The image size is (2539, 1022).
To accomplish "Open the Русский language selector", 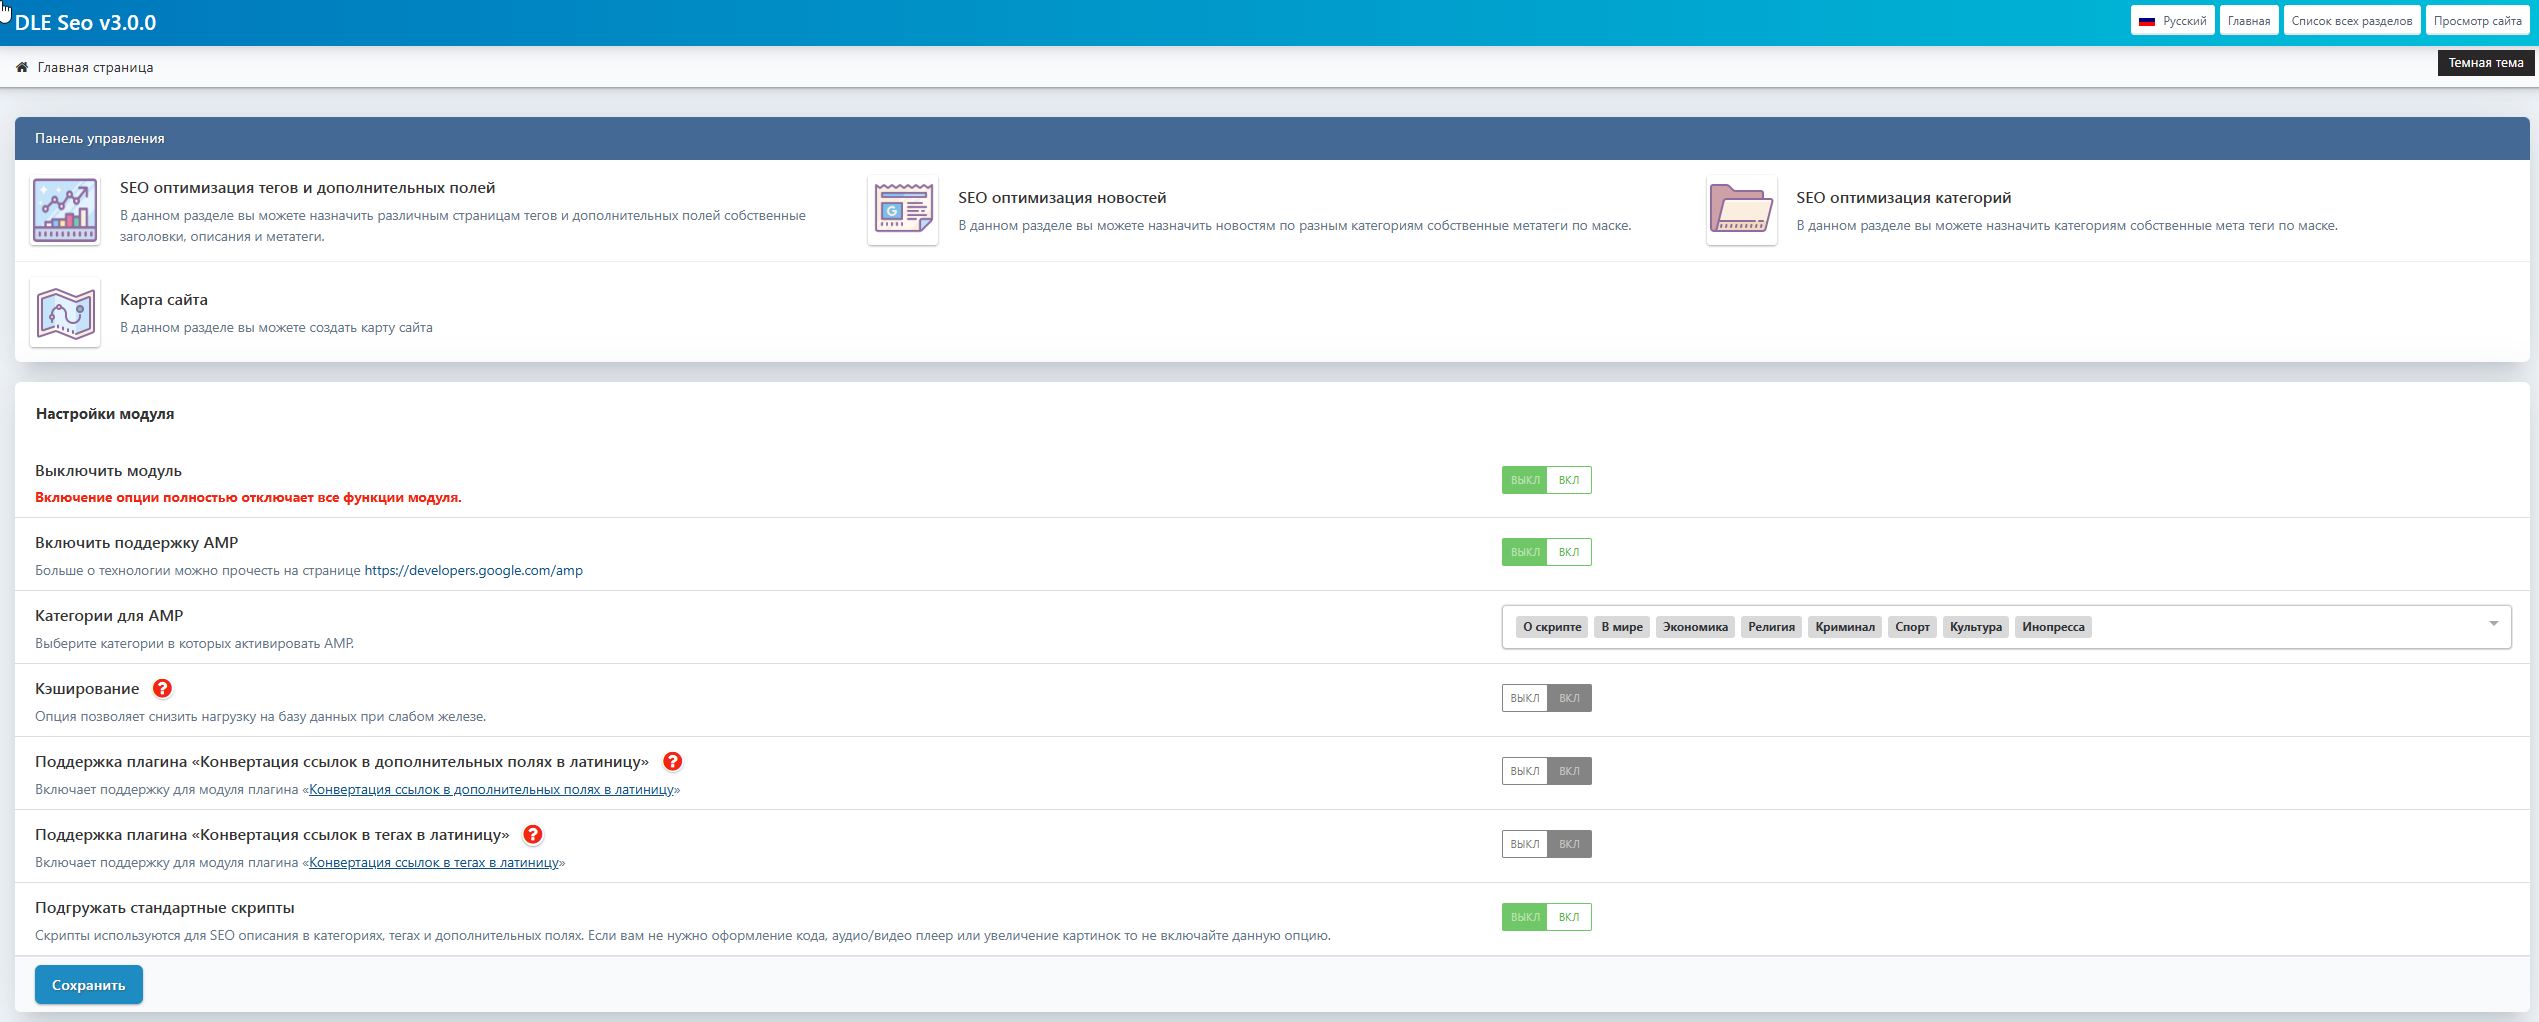I will pyautogui.click(x=2172, y=21).
